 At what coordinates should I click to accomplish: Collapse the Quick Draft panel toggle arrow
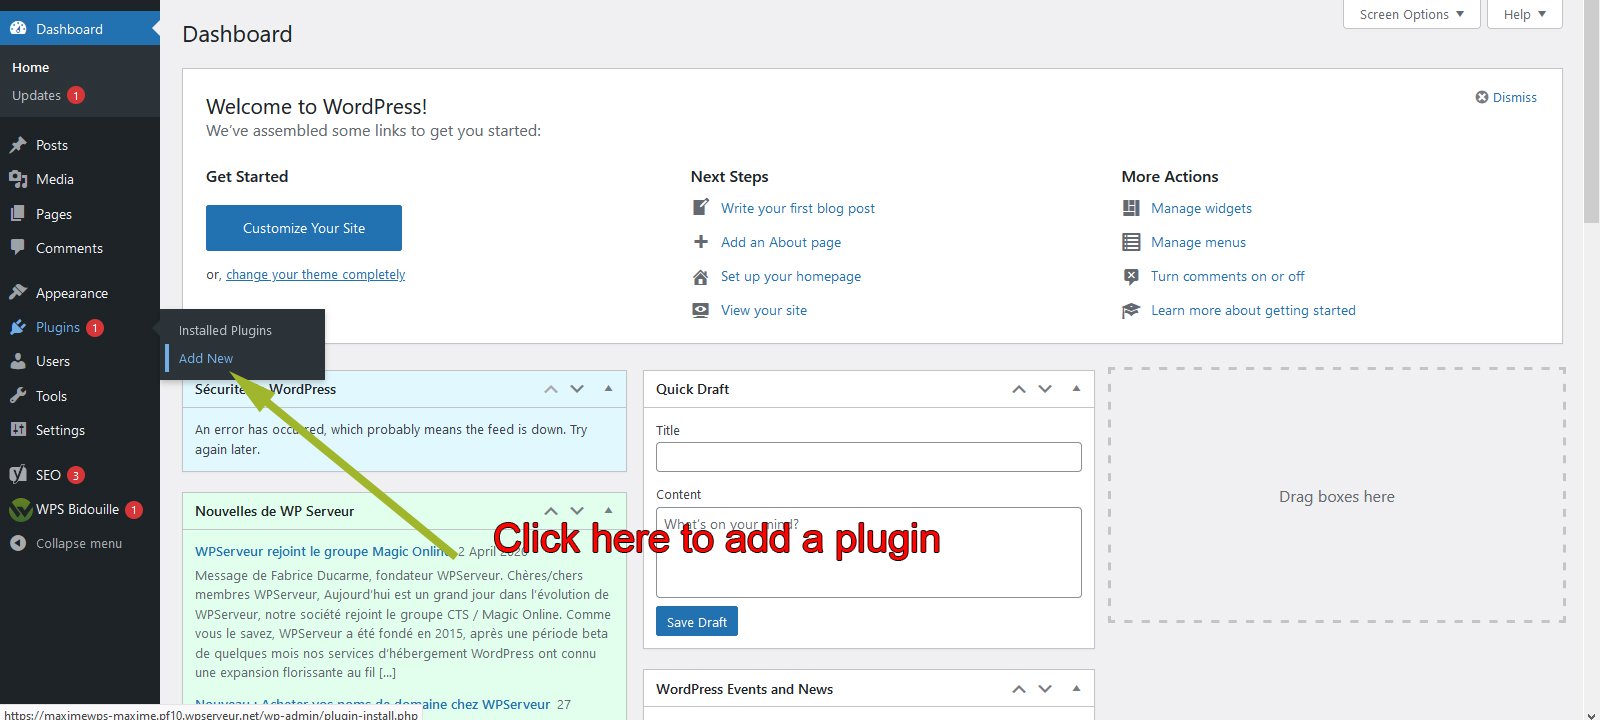(x=1076, y=389)
